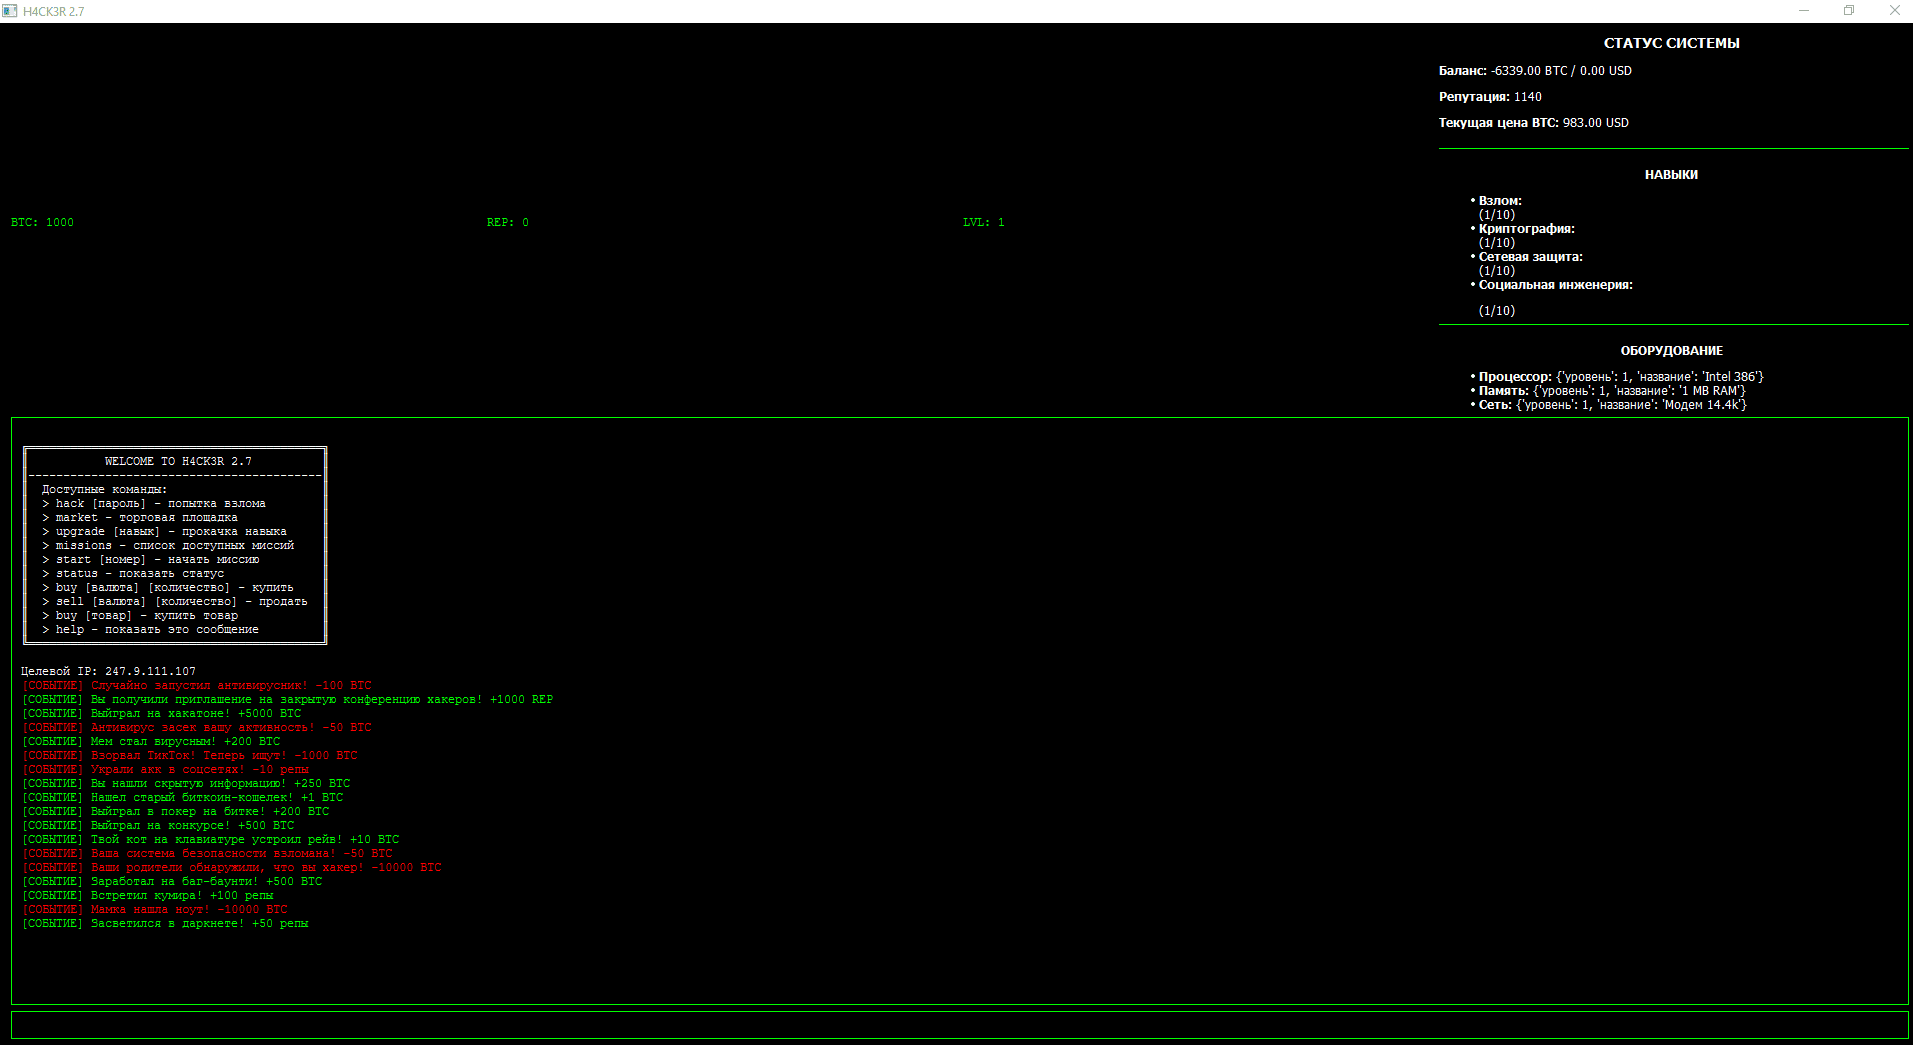The width and height of the screenshot is (1913, 1045).
Task: Click the "Процессор" Intel 386 equipment line
Action: [x=1621, y=377]
